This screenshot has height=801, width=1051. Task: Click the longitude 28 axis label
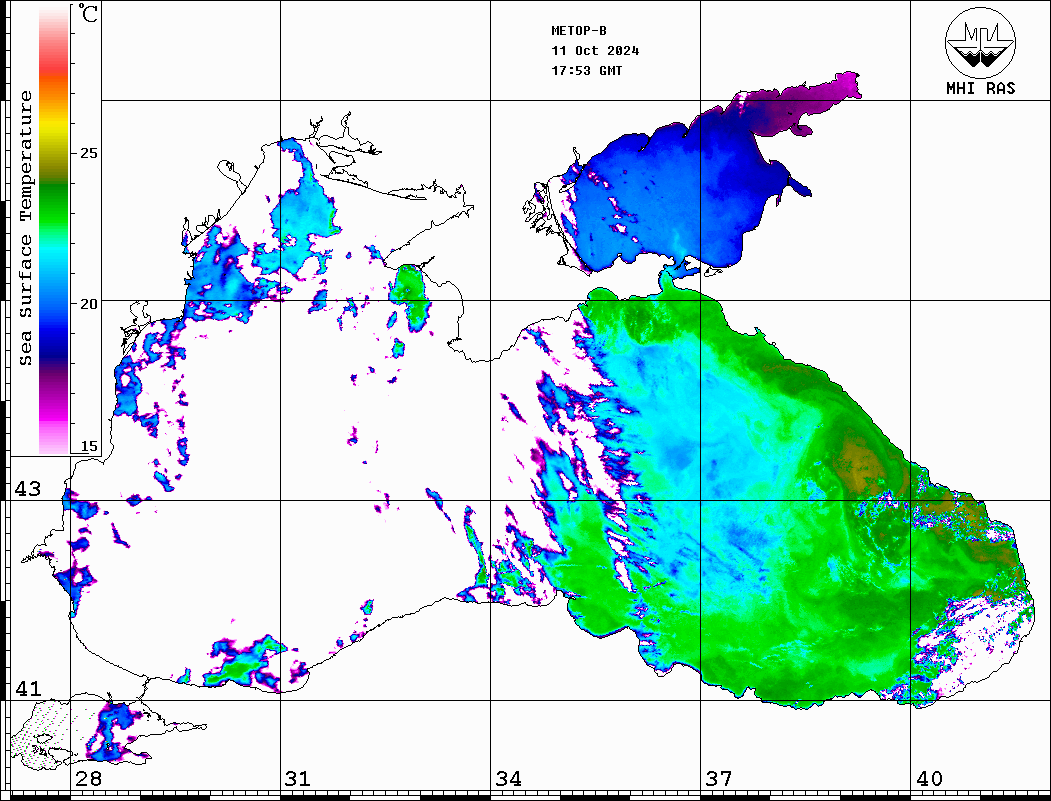tap(88, 779)
